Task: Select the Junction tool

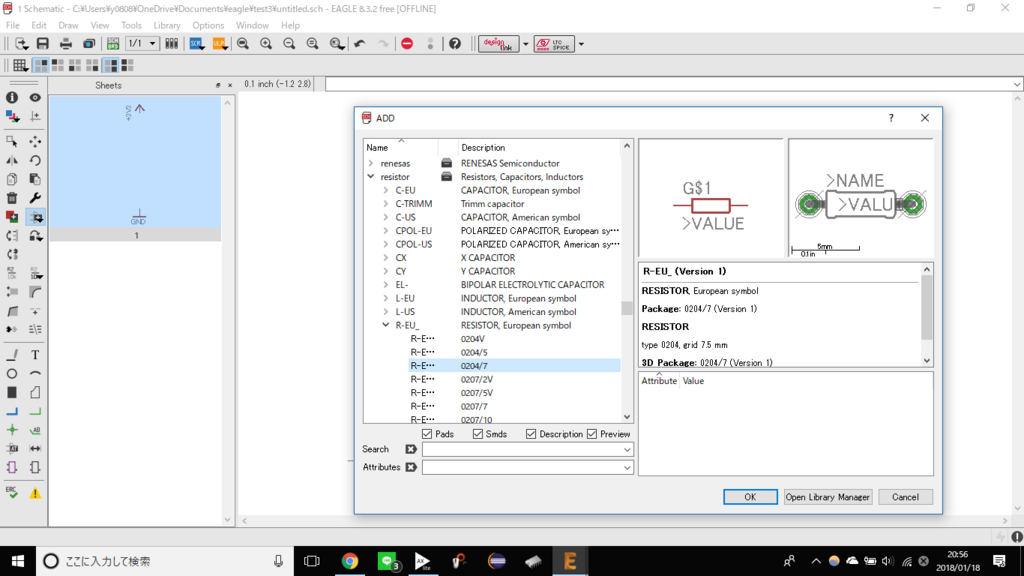Action: 12,430
